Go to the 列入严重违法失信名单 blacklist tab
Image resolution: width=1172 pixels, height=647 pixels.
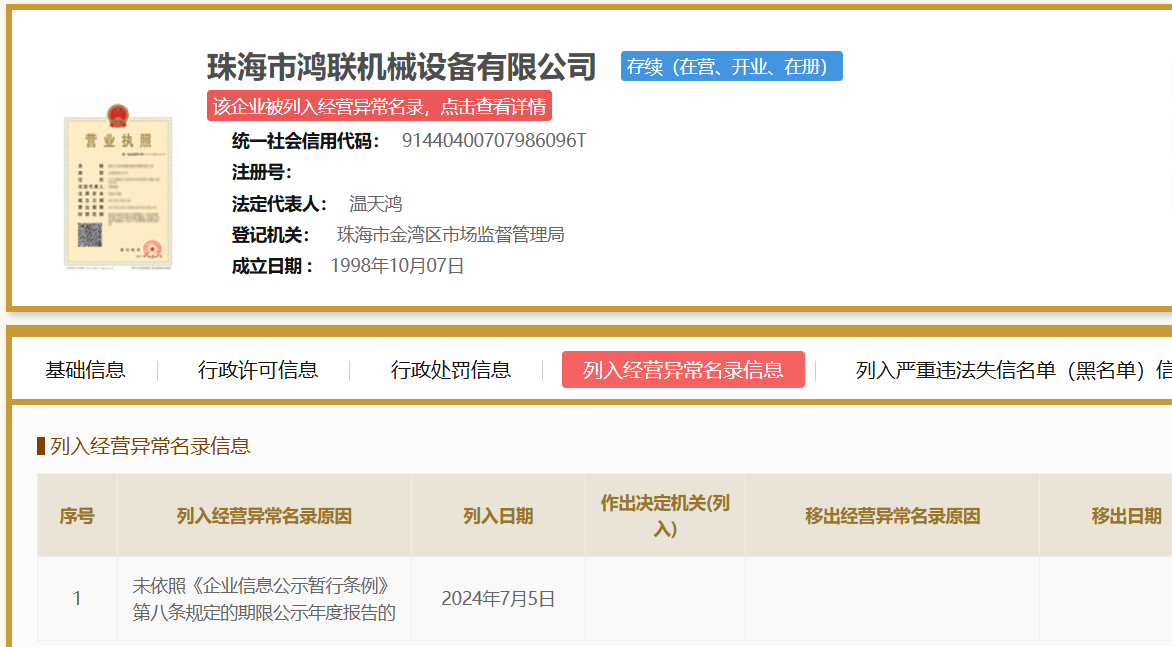click(x=1010, y=370)
